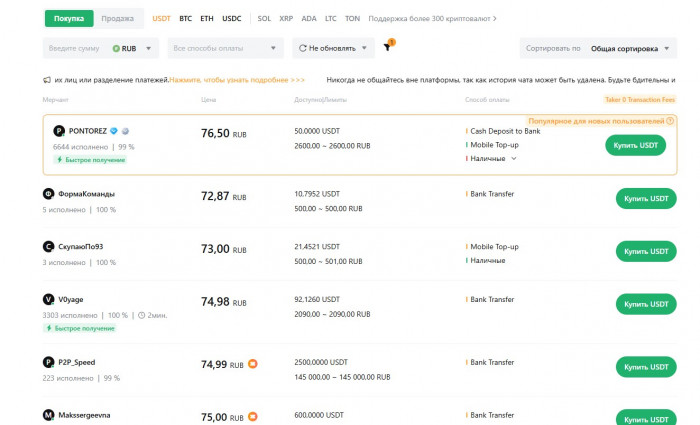700x425 pixels.
Task: Select the USDC coin tab
Action: pos(232,18)
